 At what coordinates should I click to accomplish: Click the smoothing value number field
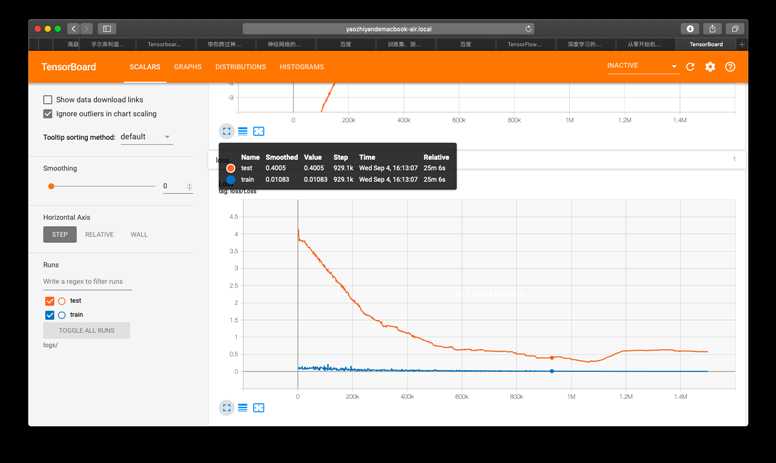(x=173, y=186)
